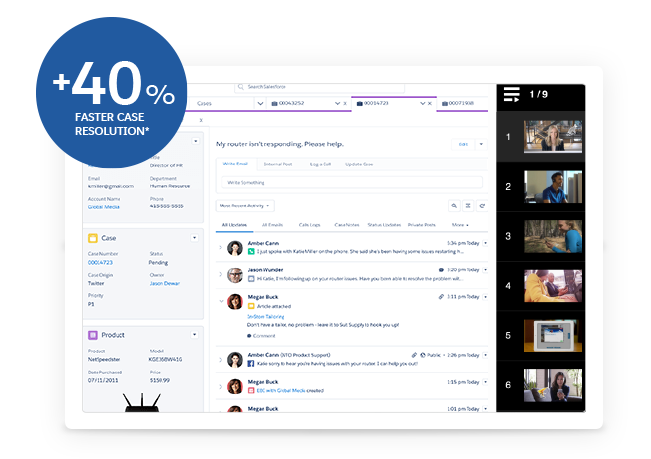Select the Case Notes feed tab

click(x=347, y=226)
